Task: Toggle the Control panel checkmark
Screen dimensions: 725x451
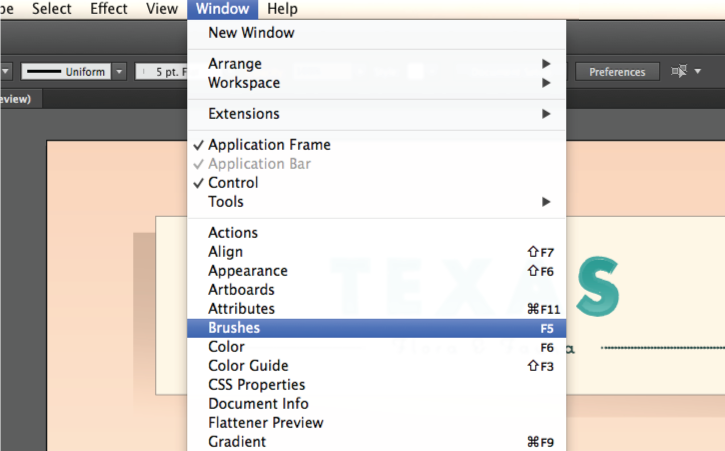Action: tap(376, 183)
